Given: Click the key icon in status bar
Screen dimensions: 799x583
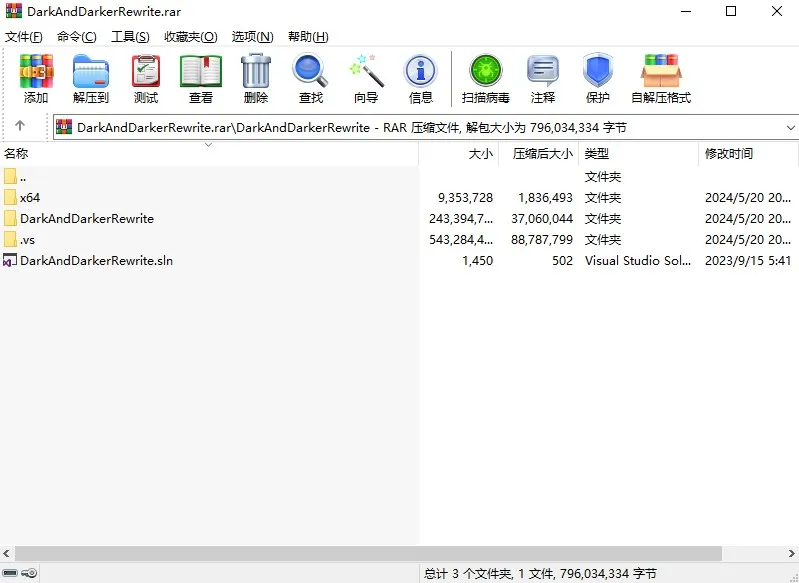Looking at the screenshot, I should coord(30,573).
